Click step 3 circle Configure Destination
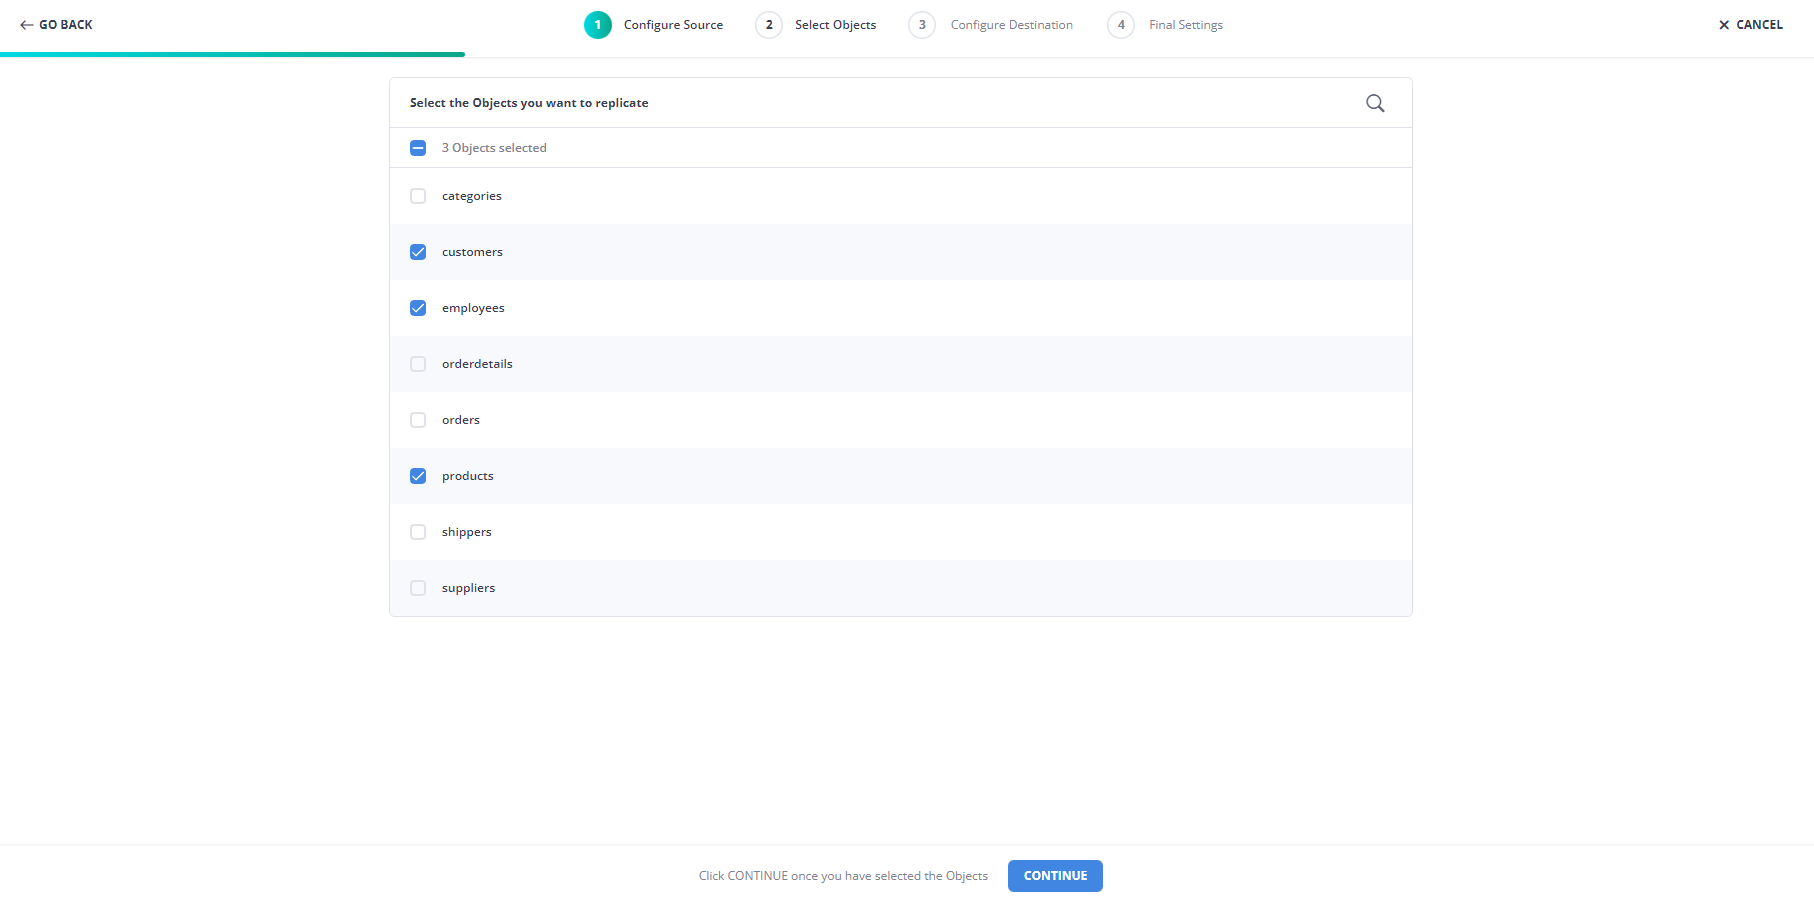The height and width of the screenshot is (897, 1814). click(x=922, y=25)
